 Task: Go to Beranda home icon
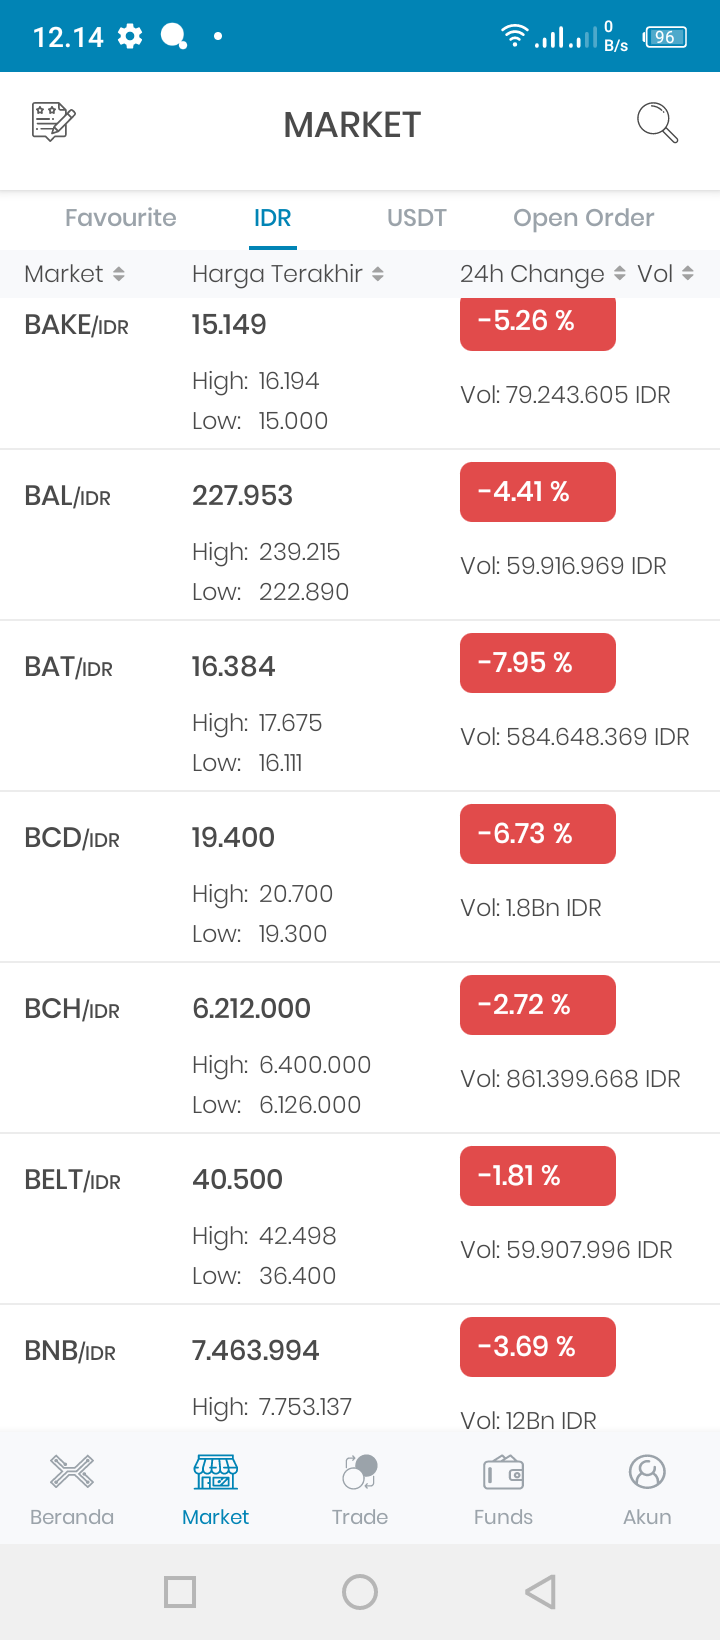click(72, 1472)
